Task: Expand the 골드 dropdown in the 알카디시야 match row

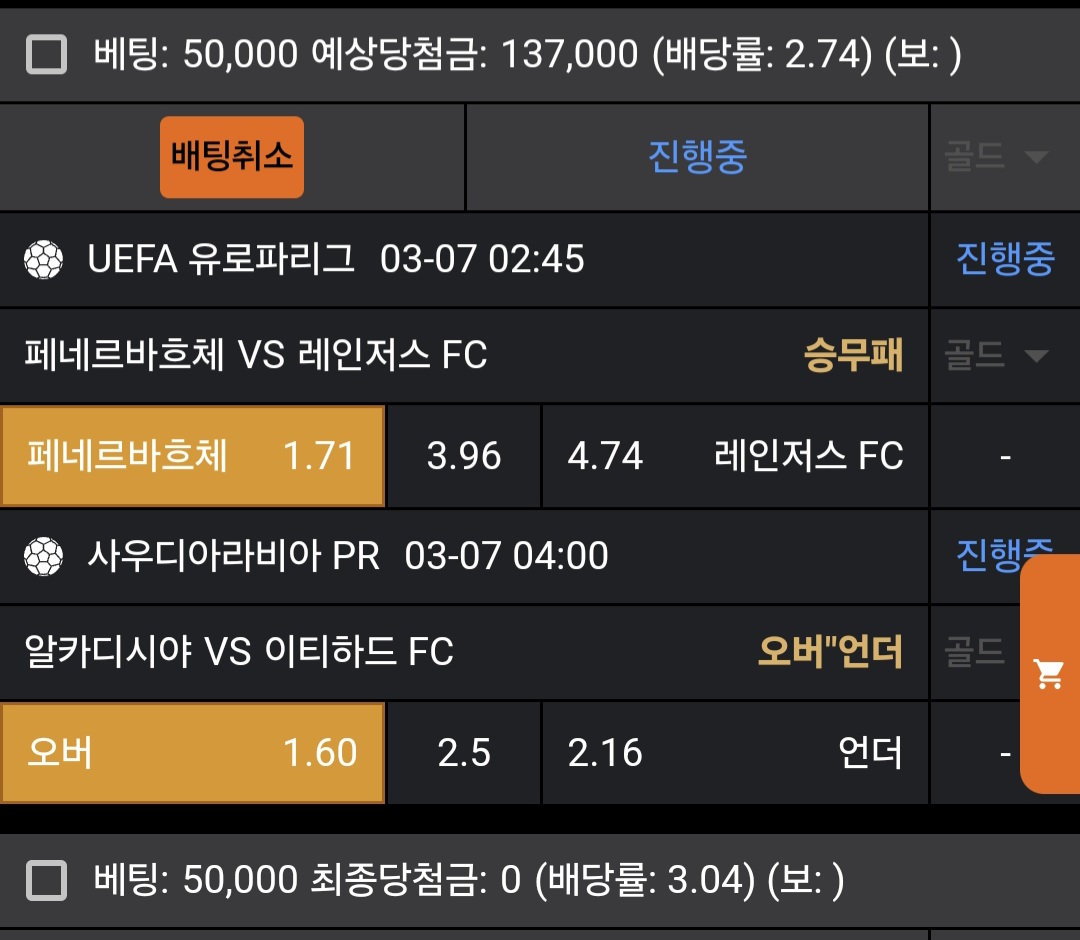Action: [x=975, y=652]
